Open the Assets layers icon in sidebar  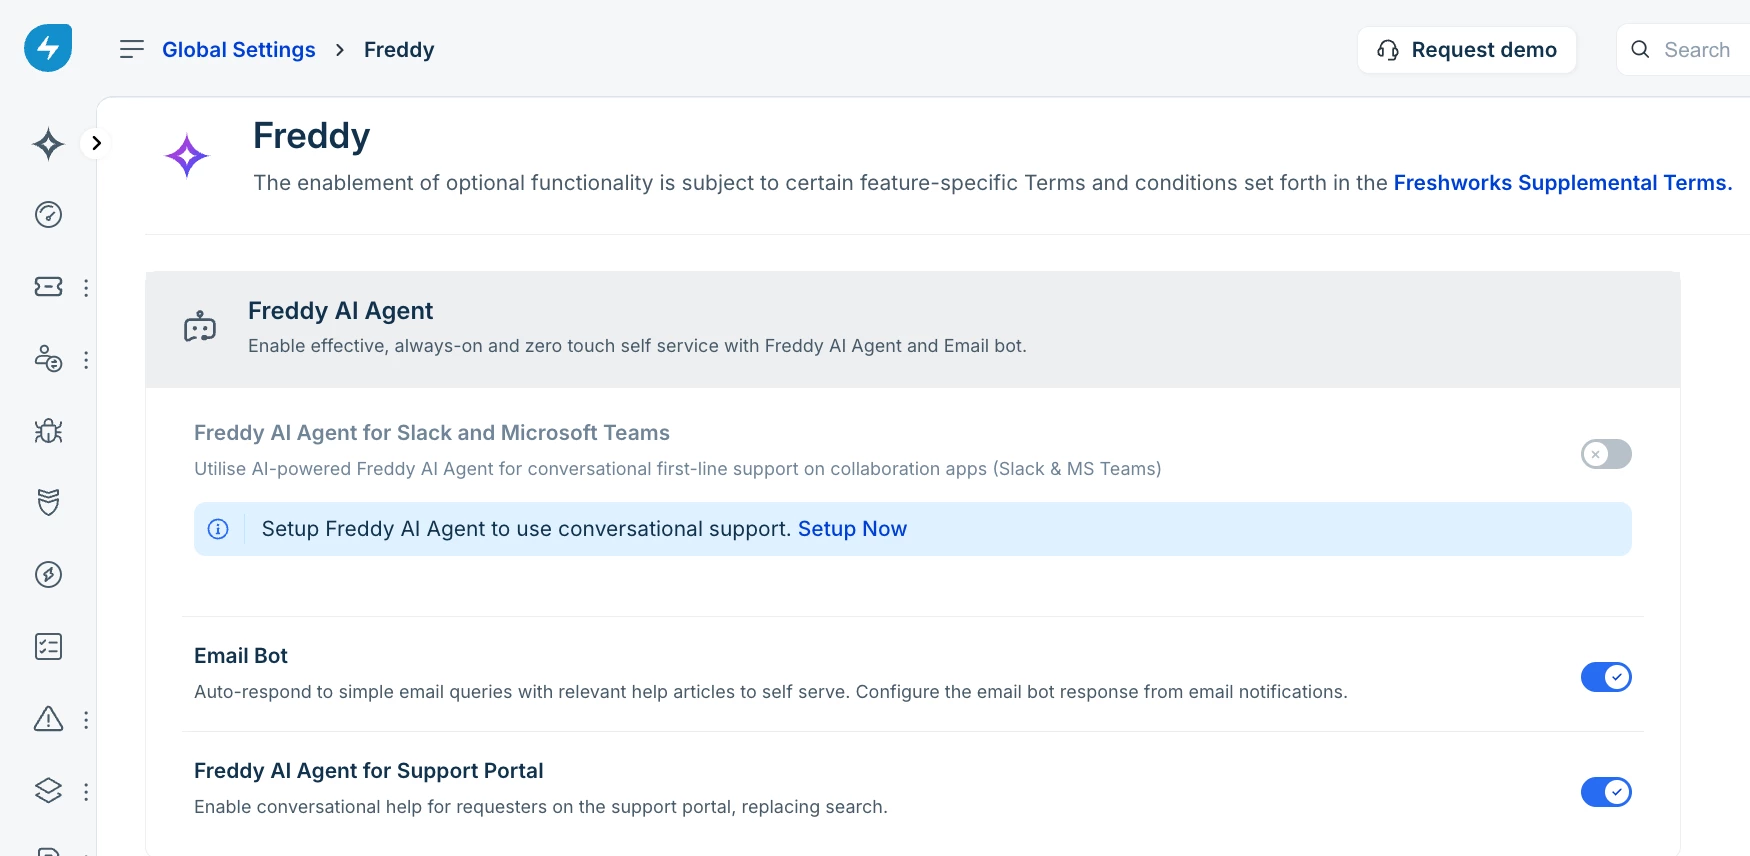(x=48, y=791)
